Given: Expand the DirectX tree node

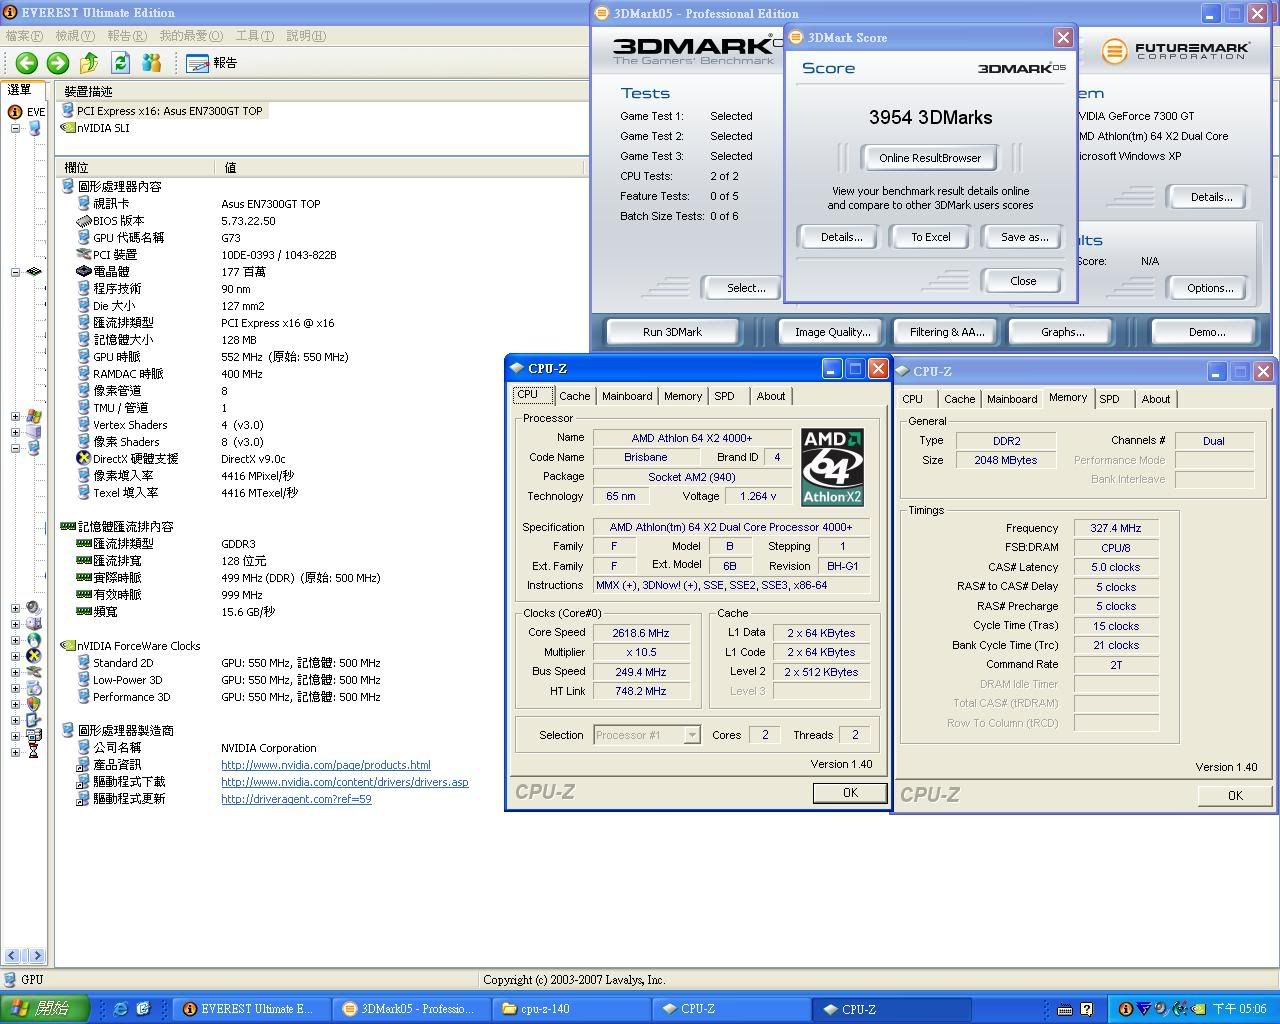Looking at the screenshot, I should 15,656.
